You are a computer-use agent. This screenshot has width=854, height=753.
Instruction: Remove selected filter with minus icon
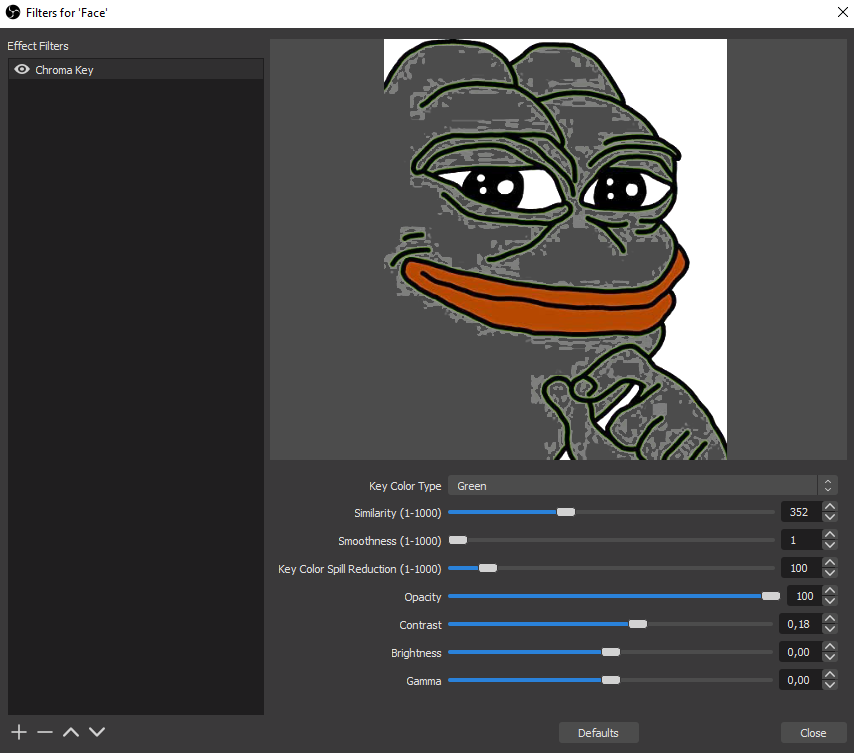(x=45, y=732)
